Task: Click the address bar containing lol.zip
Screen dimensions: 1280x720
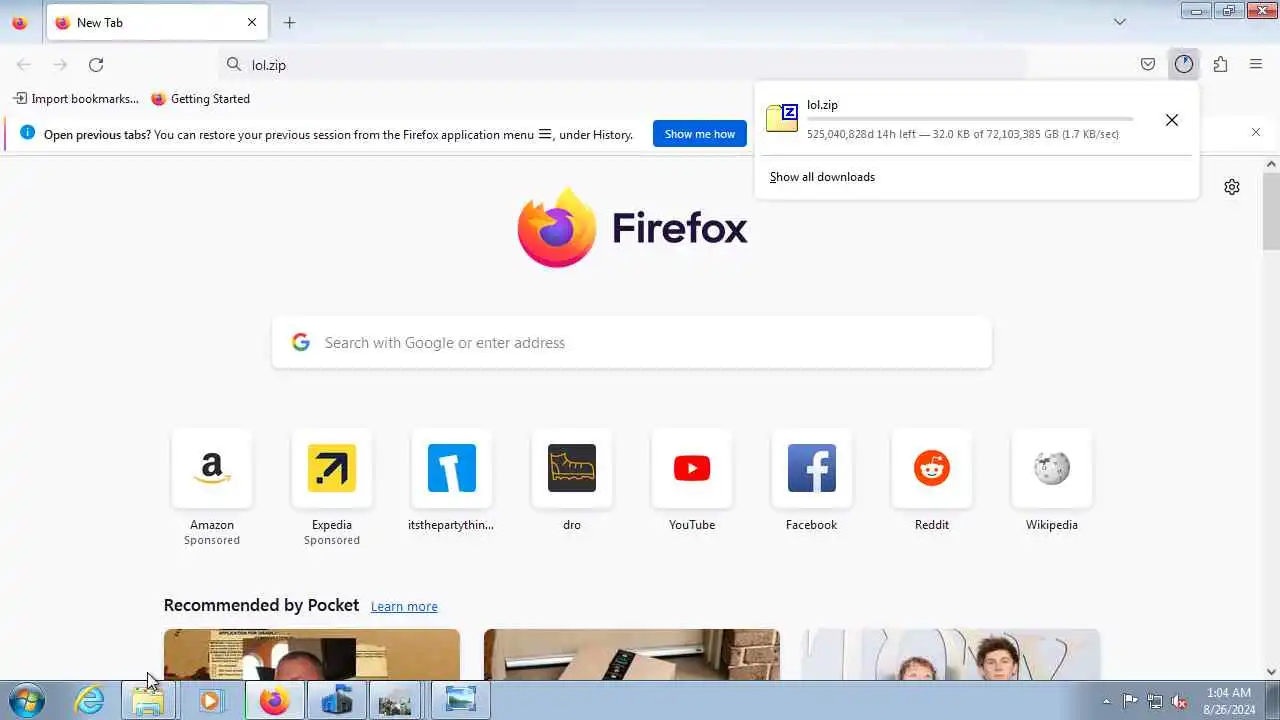Action: [622, 65]
